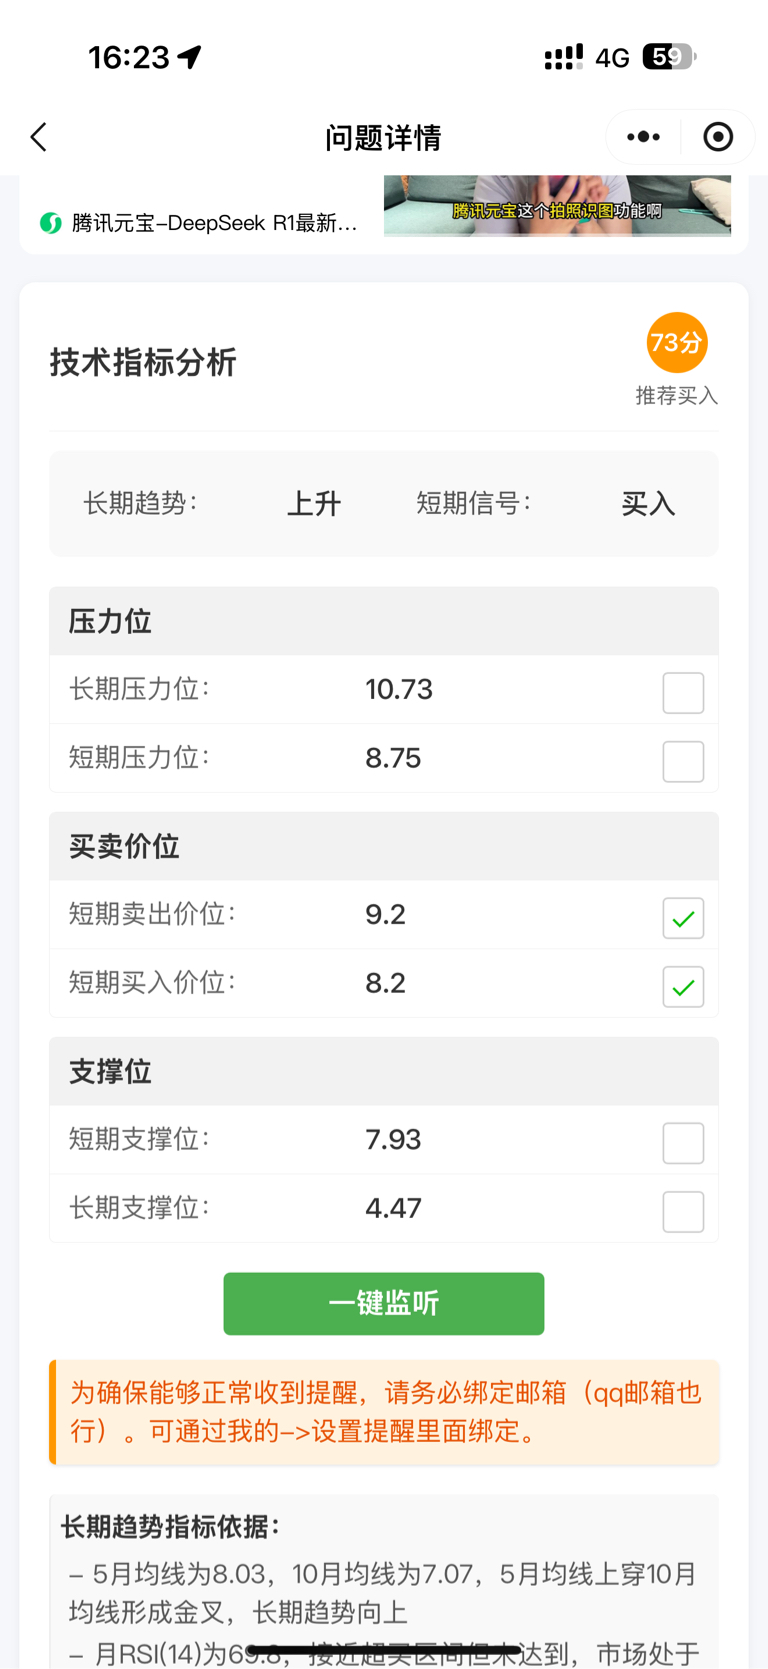The width and height of the screenshot is (768, 1669).
Task: Tap the back arrow icon
Action: (39, 137)
